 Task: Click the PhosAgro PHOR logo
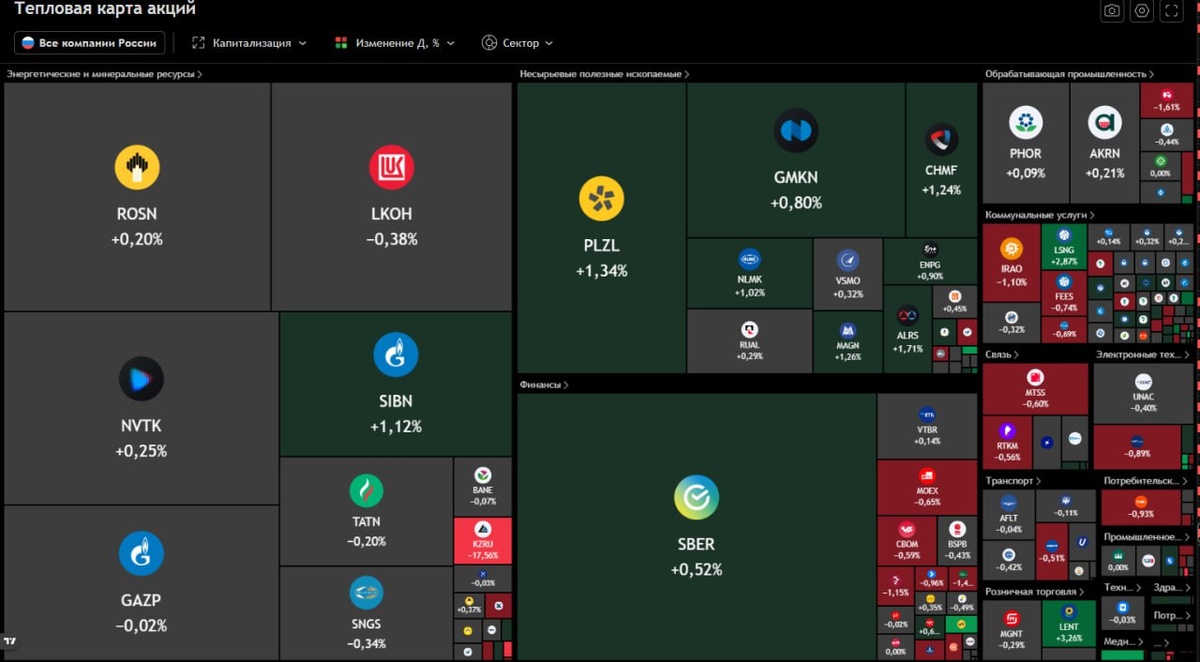pos(1025,123)
